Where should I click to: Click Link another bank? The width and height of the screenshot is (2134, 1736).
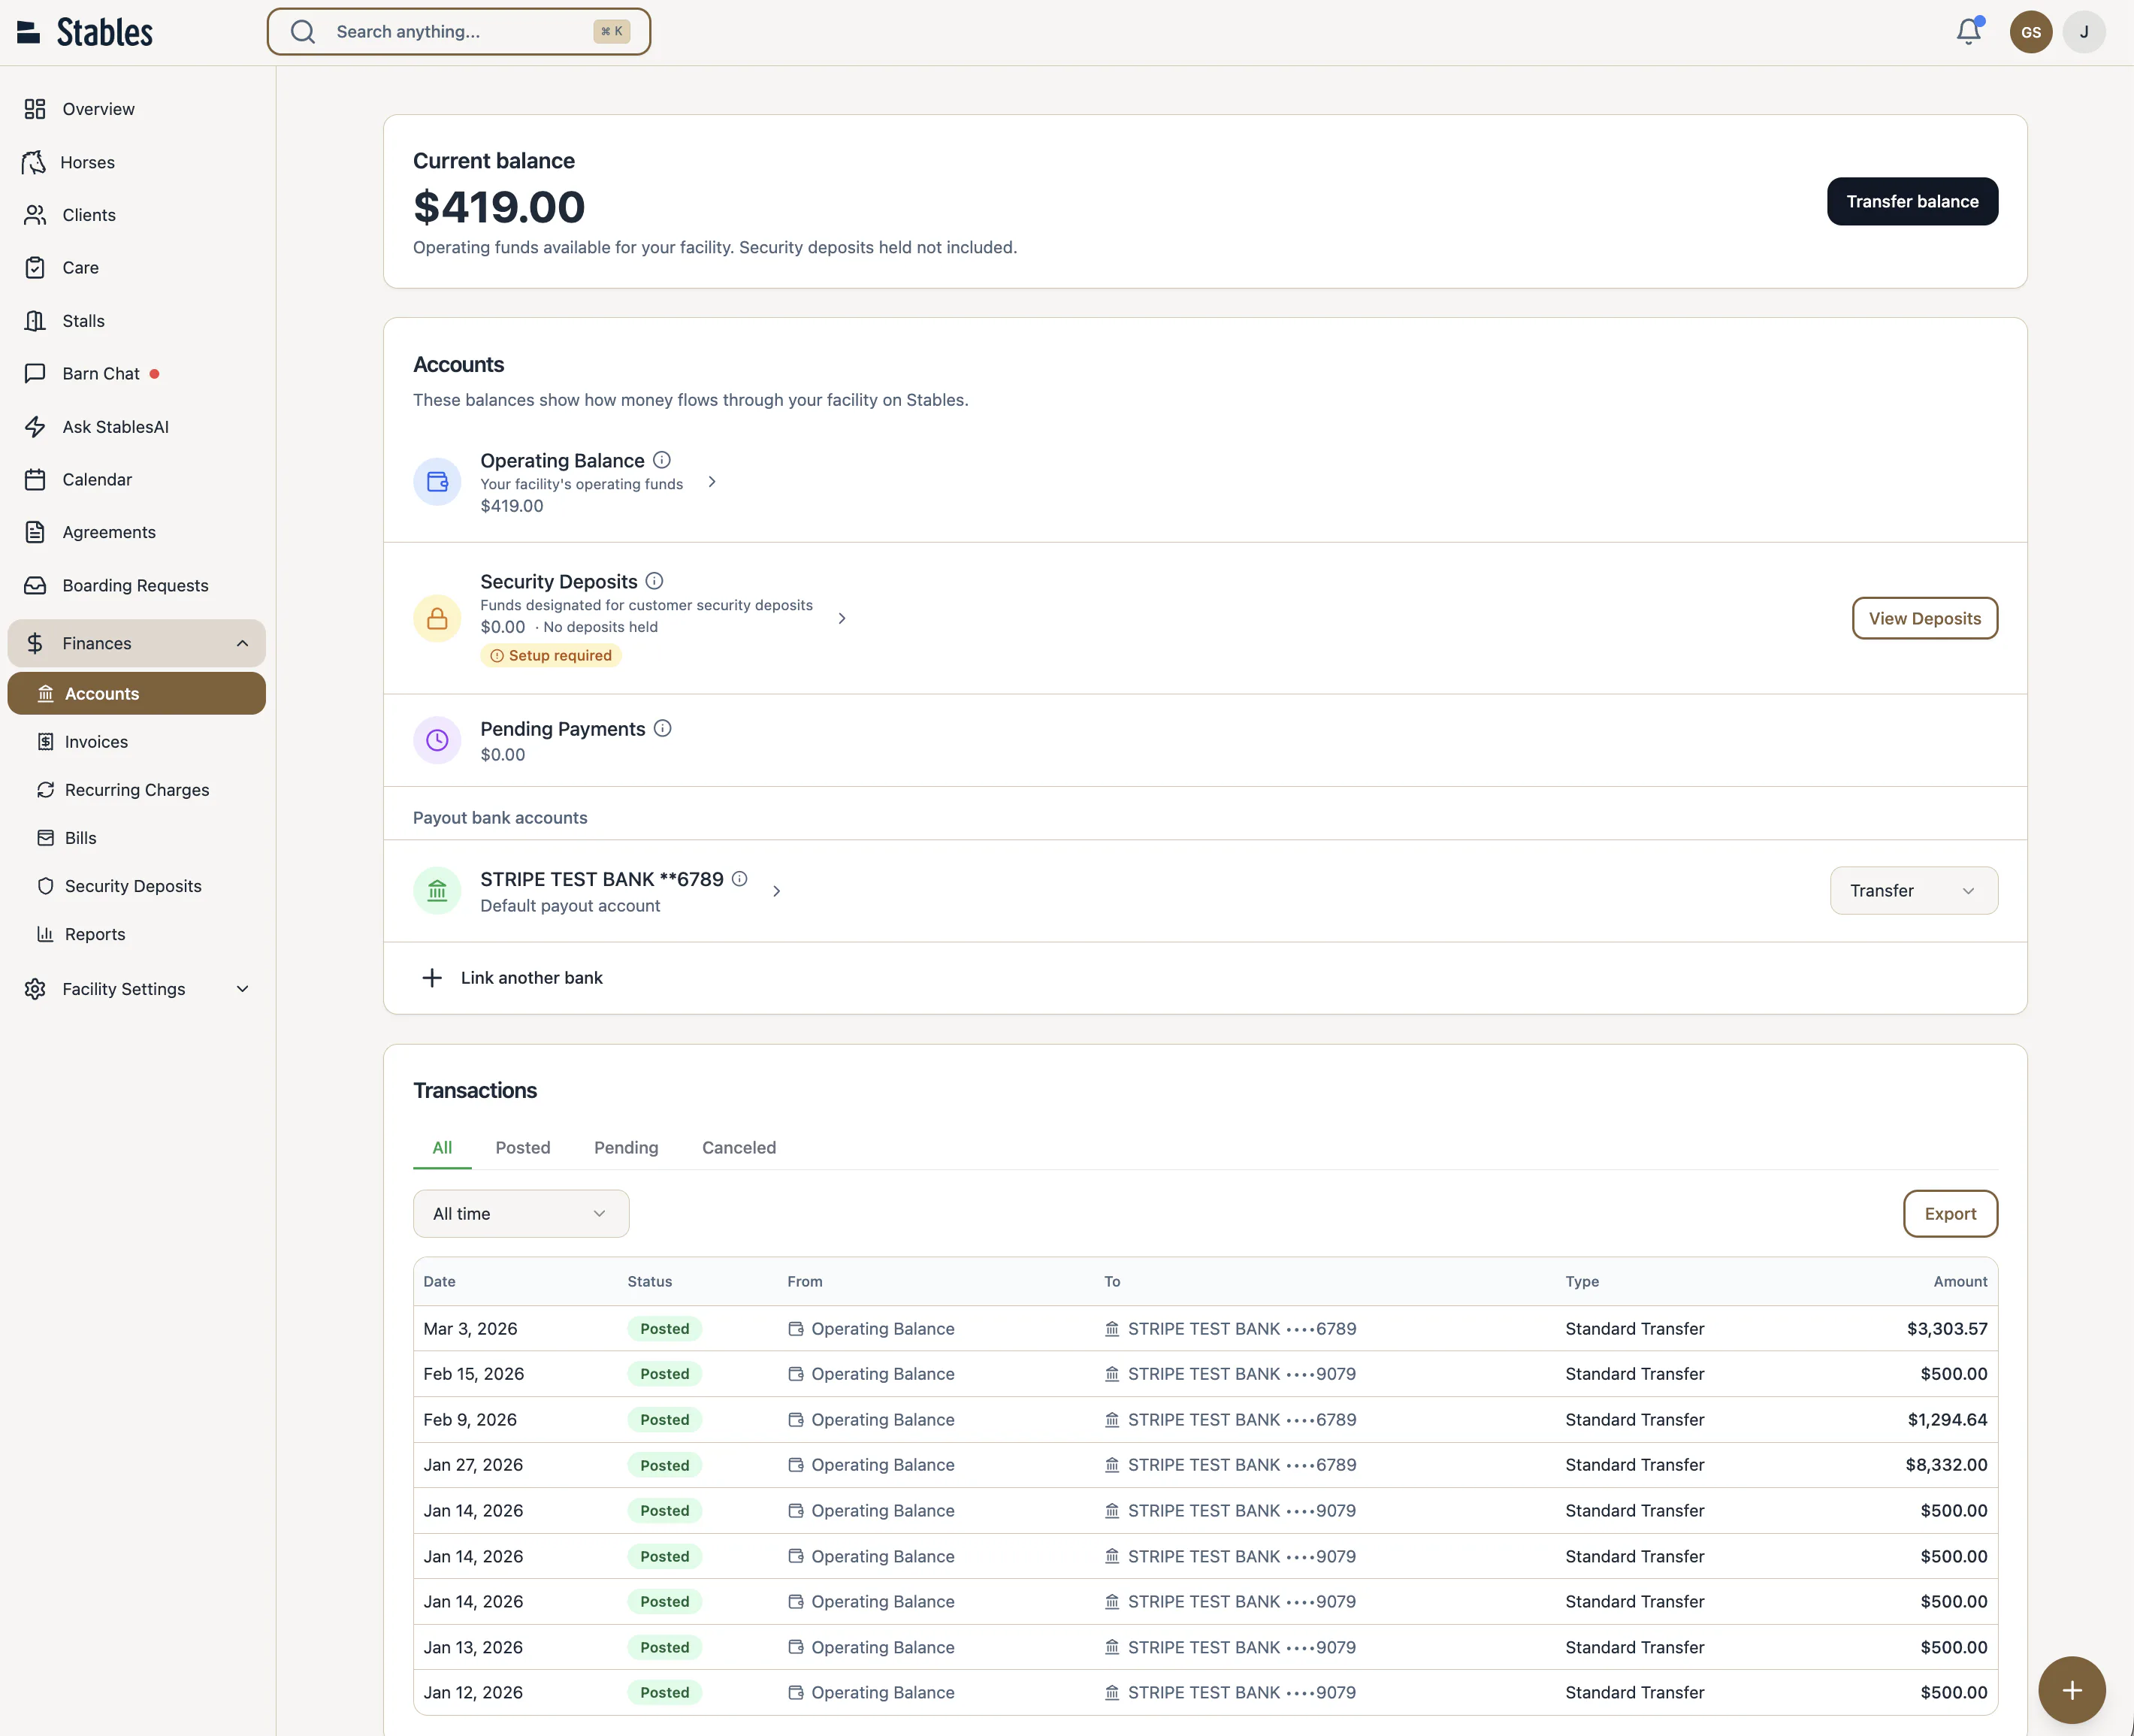point(532,978)
